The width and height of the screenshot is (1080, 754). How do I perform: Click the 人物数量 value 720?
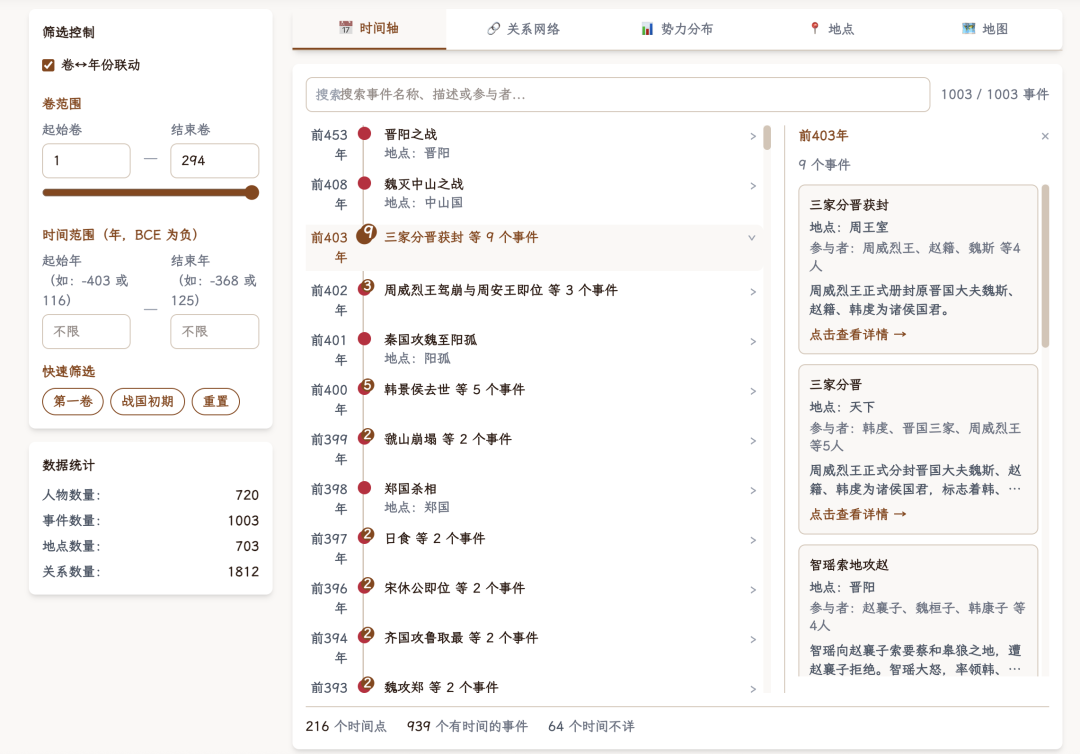[x=247, y=495]
